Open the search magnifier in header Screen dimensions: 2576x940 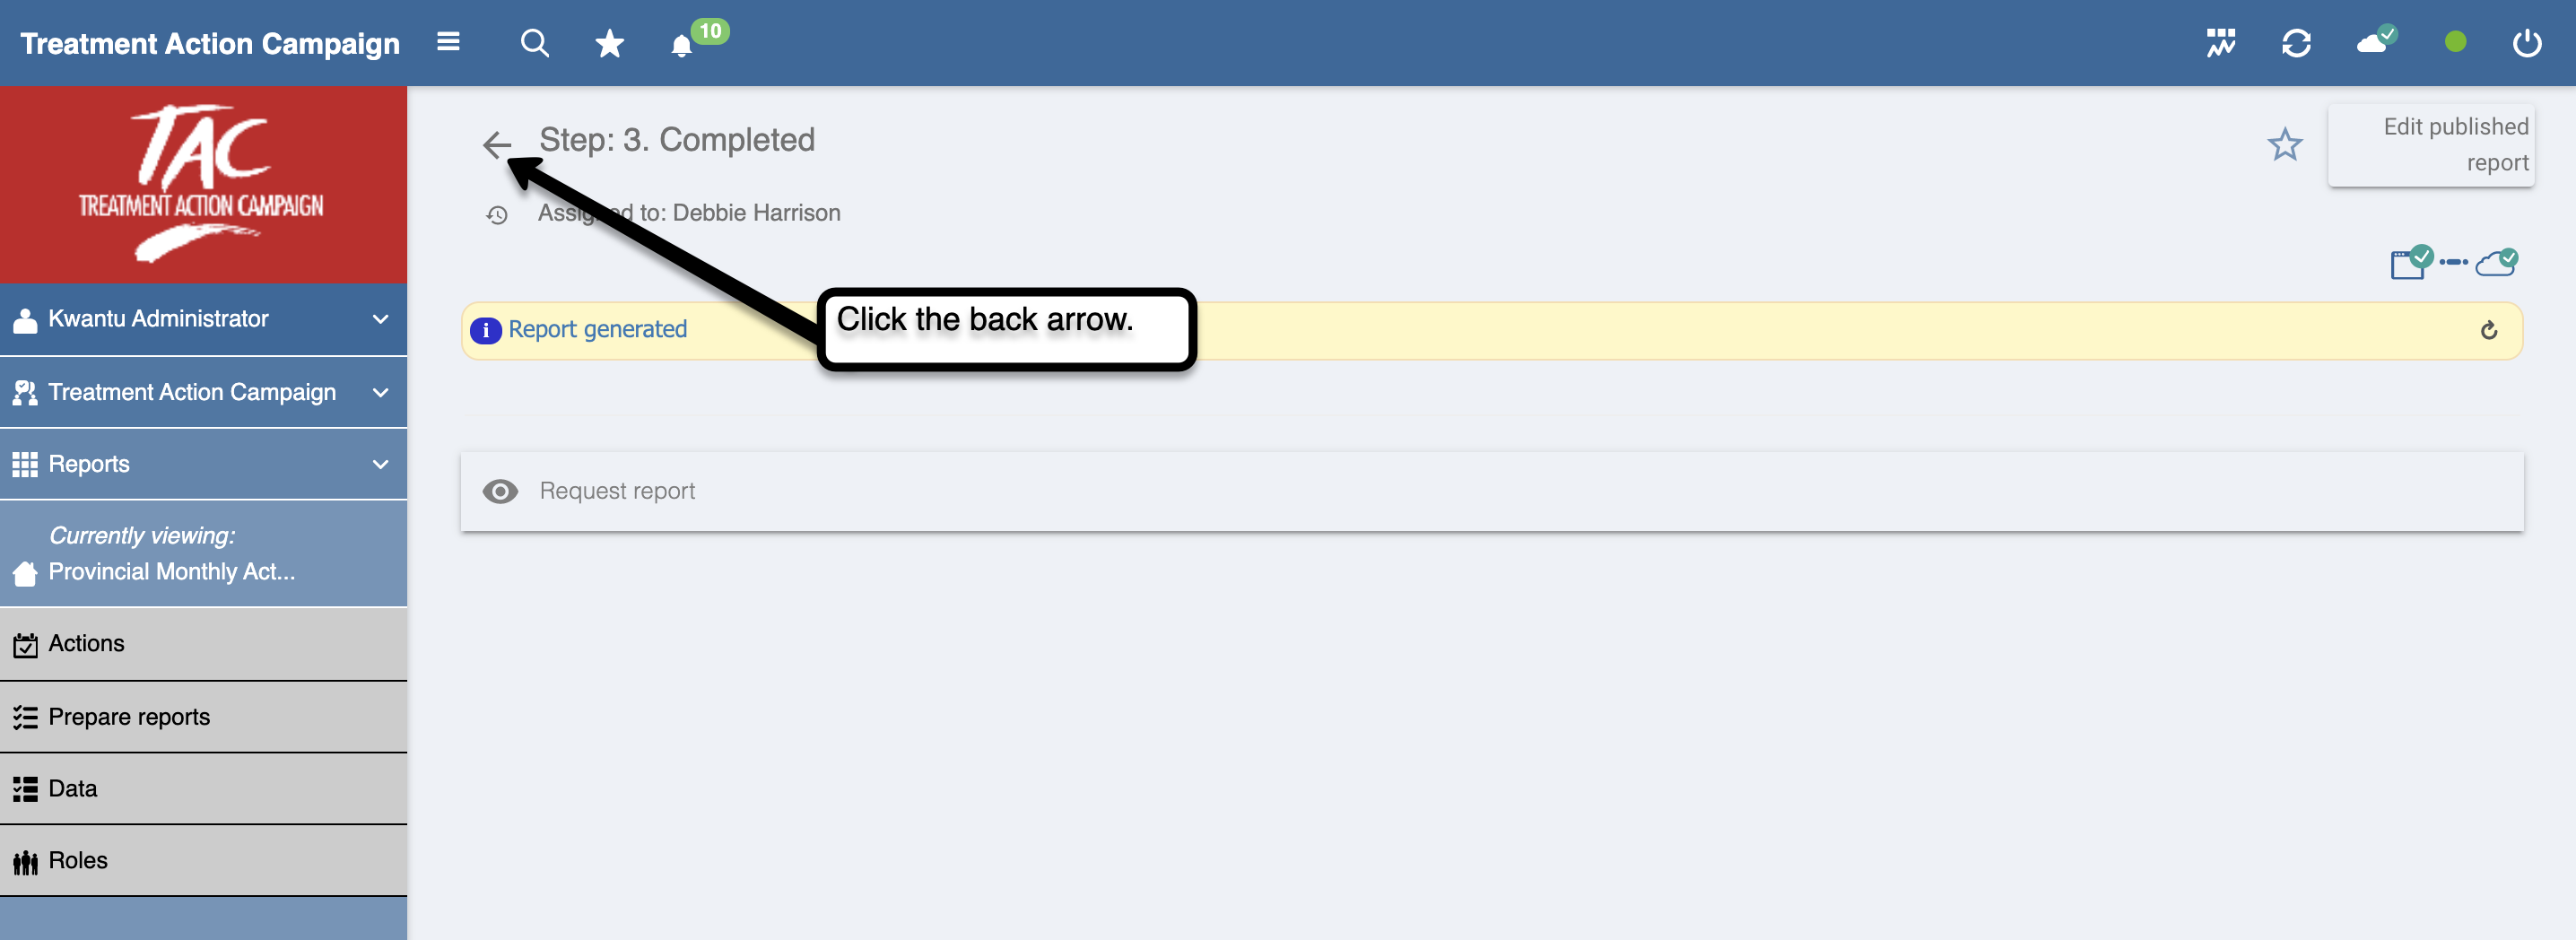coord(535,43)
